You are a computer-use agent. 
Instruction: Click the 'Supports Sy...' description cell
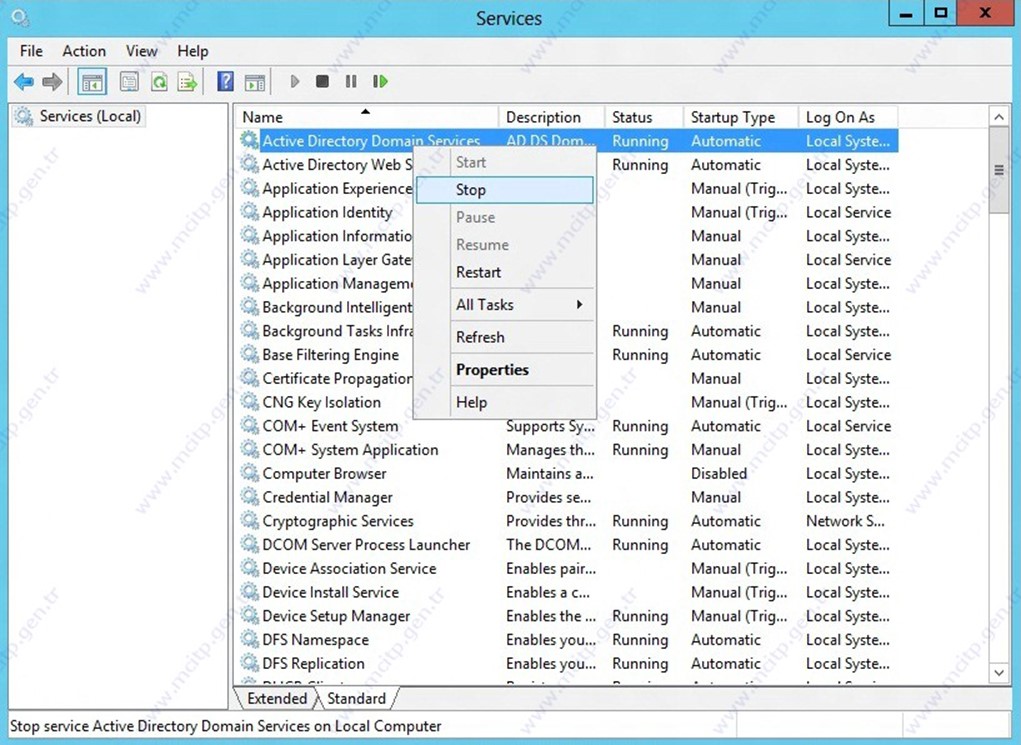(x=550, y=426)
